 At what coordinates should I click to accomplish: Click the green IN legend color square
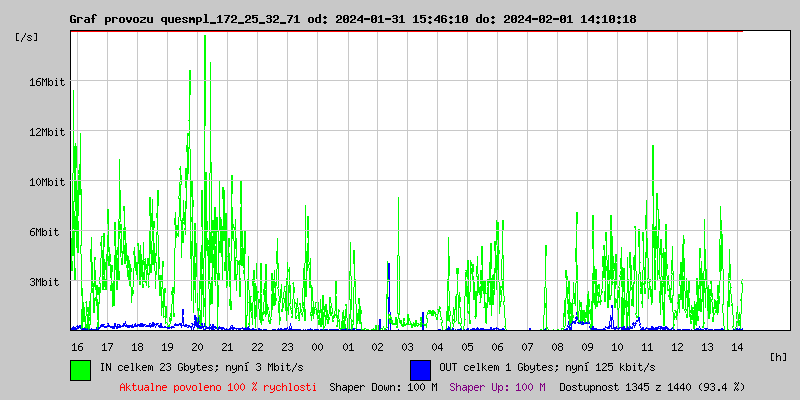pos(80,369)
